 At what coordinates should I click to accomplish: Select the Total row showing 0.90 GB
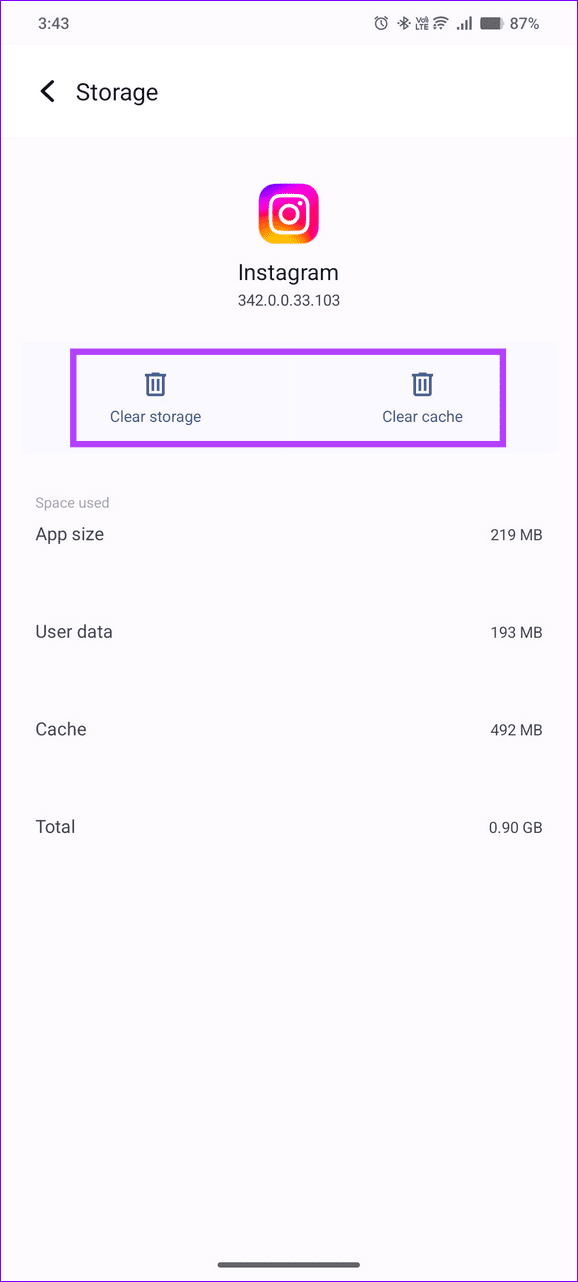pos(288,826)
